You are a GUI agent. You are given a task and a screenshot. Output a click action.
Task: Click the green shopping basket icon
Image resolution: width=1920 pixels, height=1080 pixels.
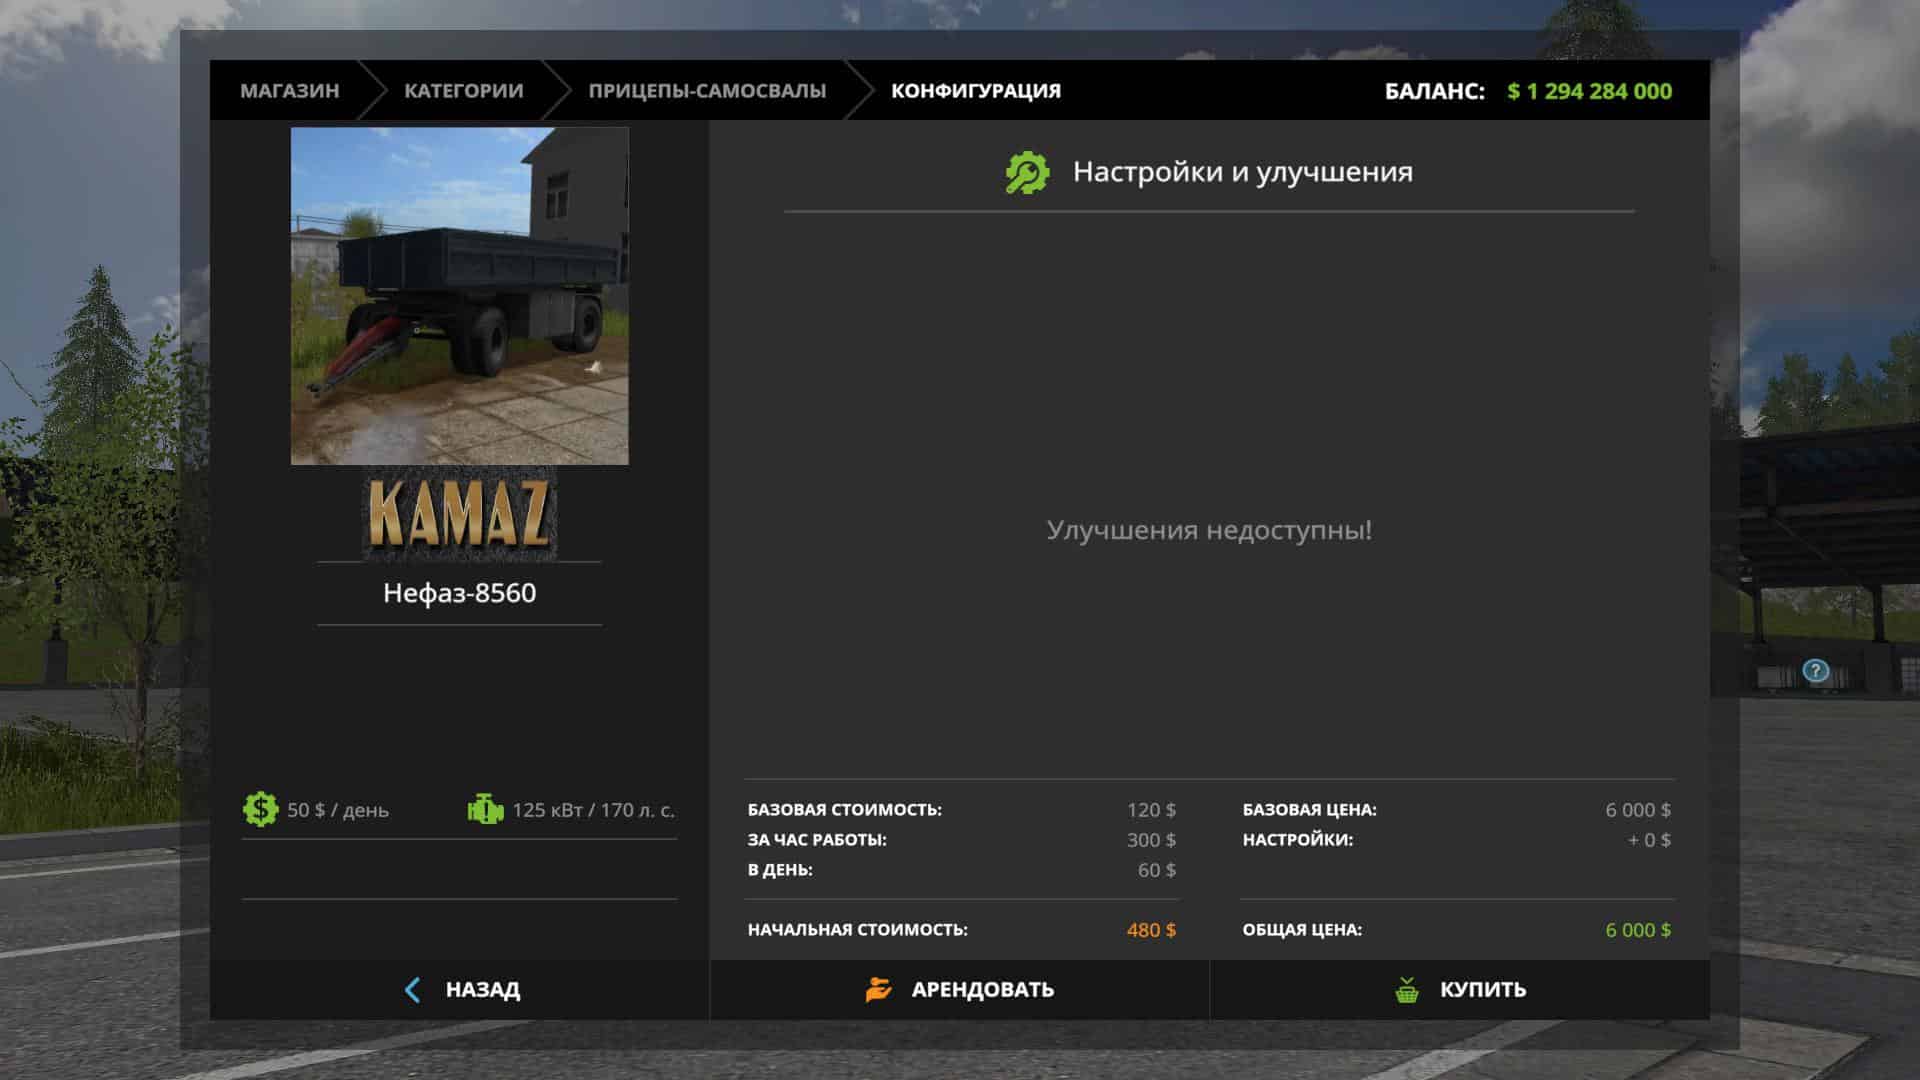coord(1407,990)
